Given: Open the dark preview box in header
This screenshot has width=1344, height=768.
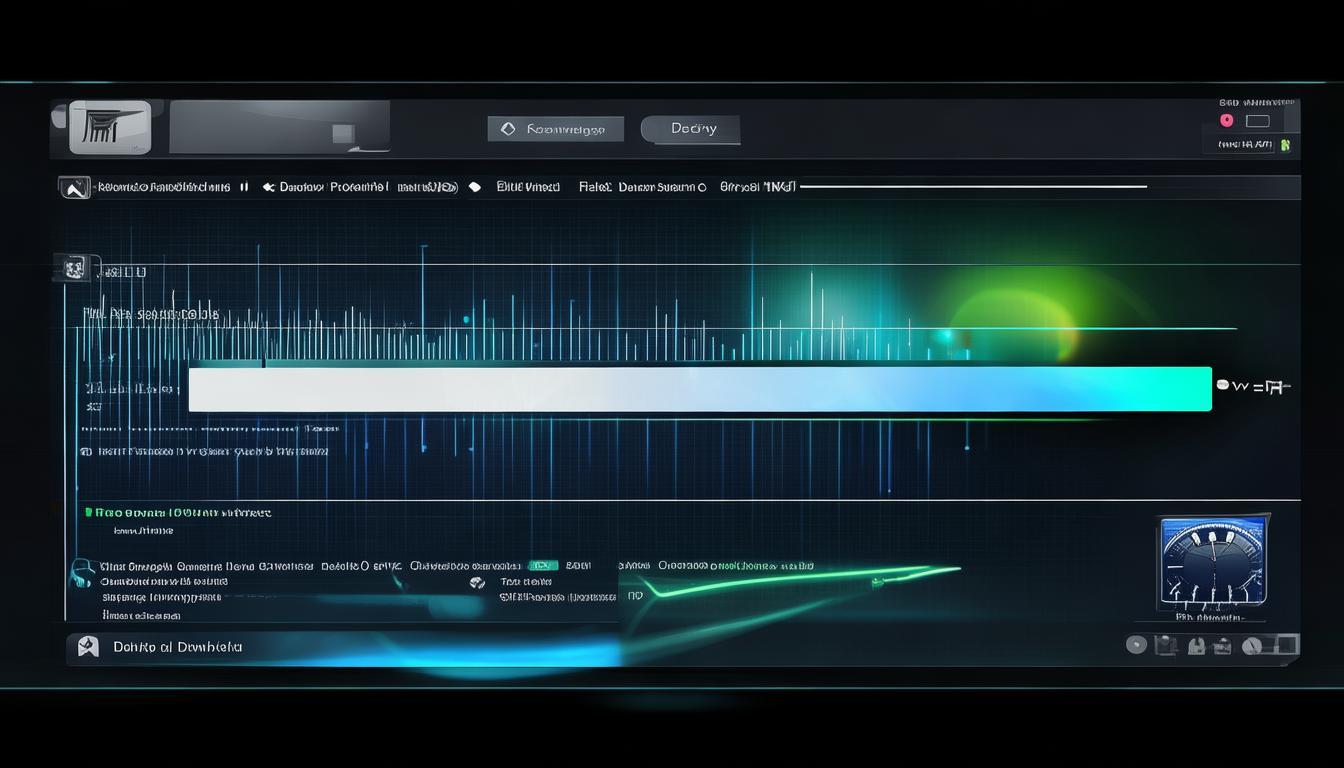Looking at the screenshot, I should click(x=279, y=127).
